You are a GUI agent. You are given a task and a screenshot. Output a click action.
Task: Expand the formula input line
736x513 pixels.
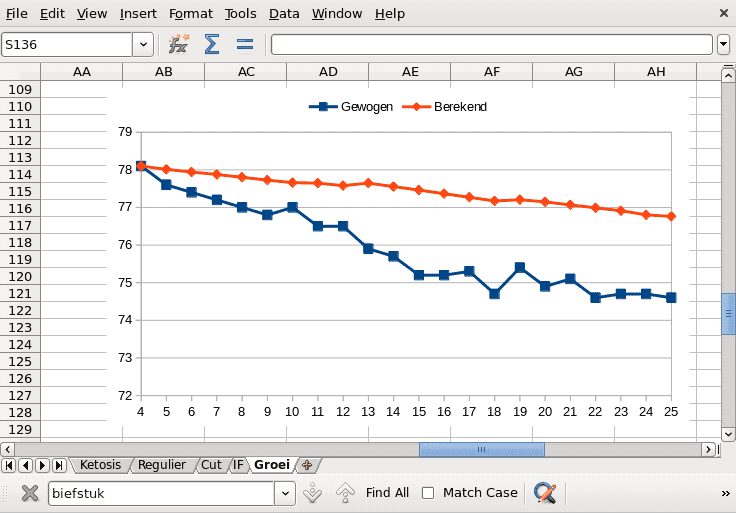point(723,44)
